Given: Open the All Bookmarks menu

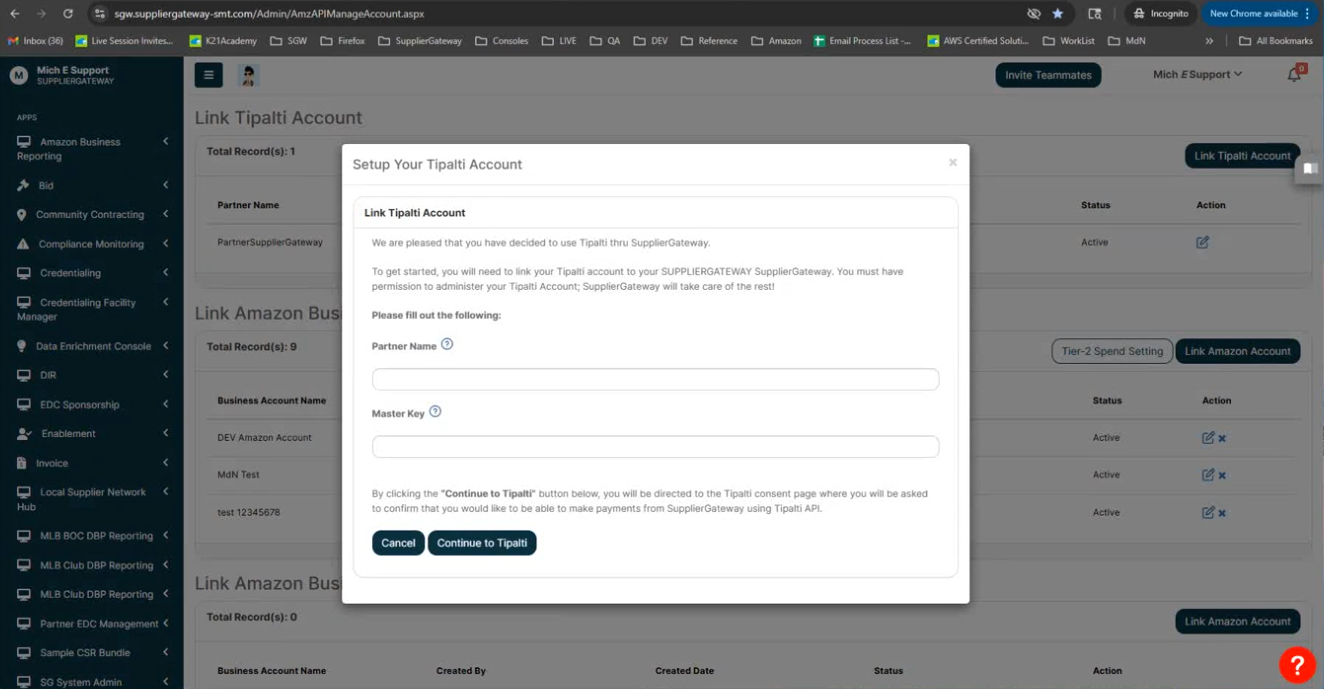Looking at the screenshot, I should tap(1274, 41).
